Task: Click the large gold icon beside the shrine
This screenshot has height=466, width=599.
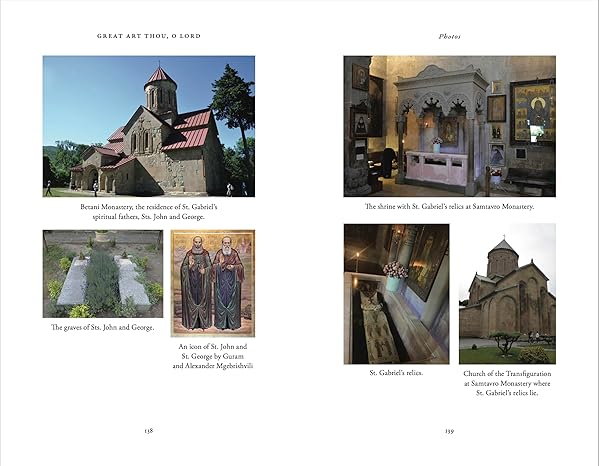Action: click(x=533, y=112)
